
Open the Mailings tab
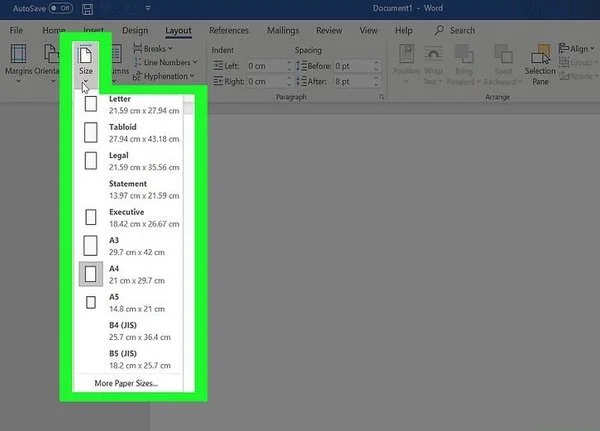click(283, 30)
